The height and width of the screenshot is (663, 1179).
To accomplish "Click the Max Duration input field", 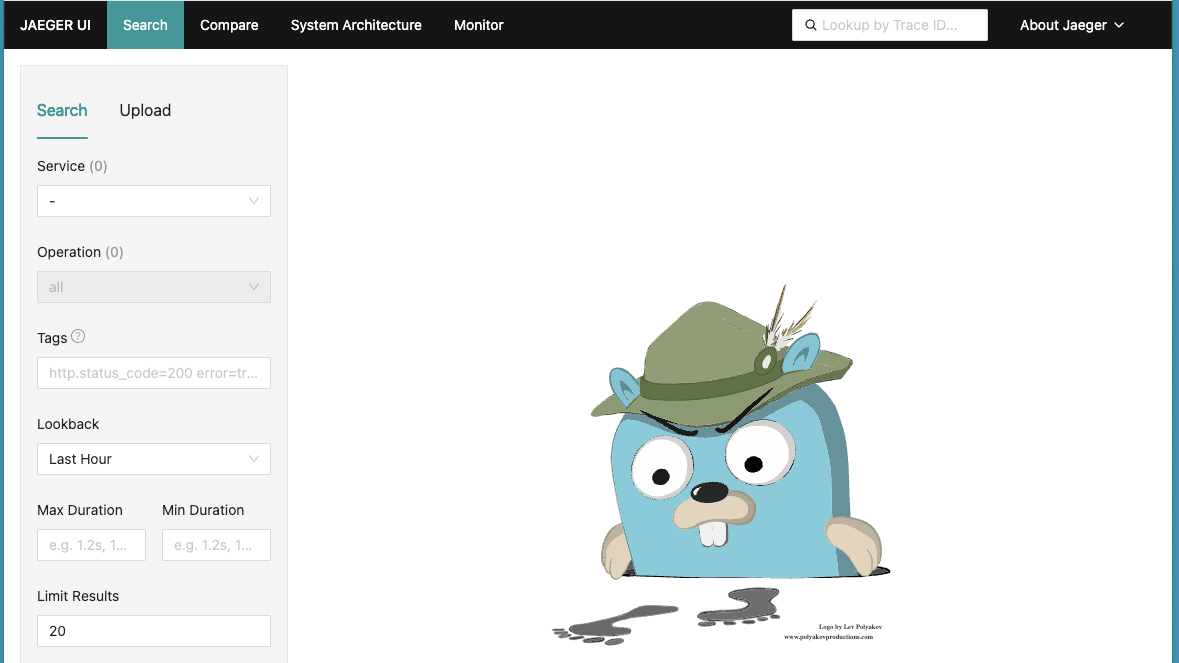I will (91, 545).
